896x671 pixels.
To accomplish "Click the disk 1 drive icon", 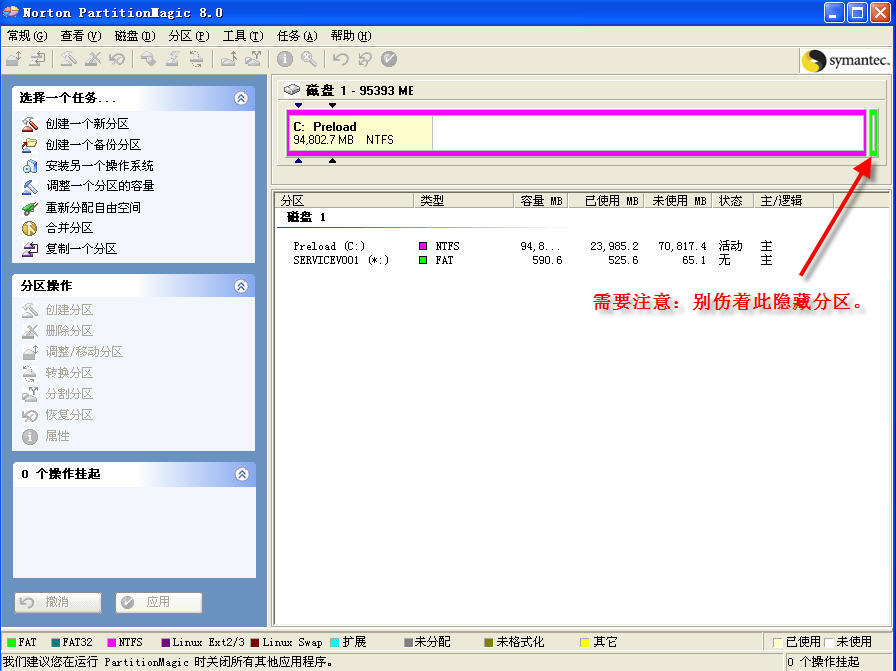I will [x=292, y=90].
